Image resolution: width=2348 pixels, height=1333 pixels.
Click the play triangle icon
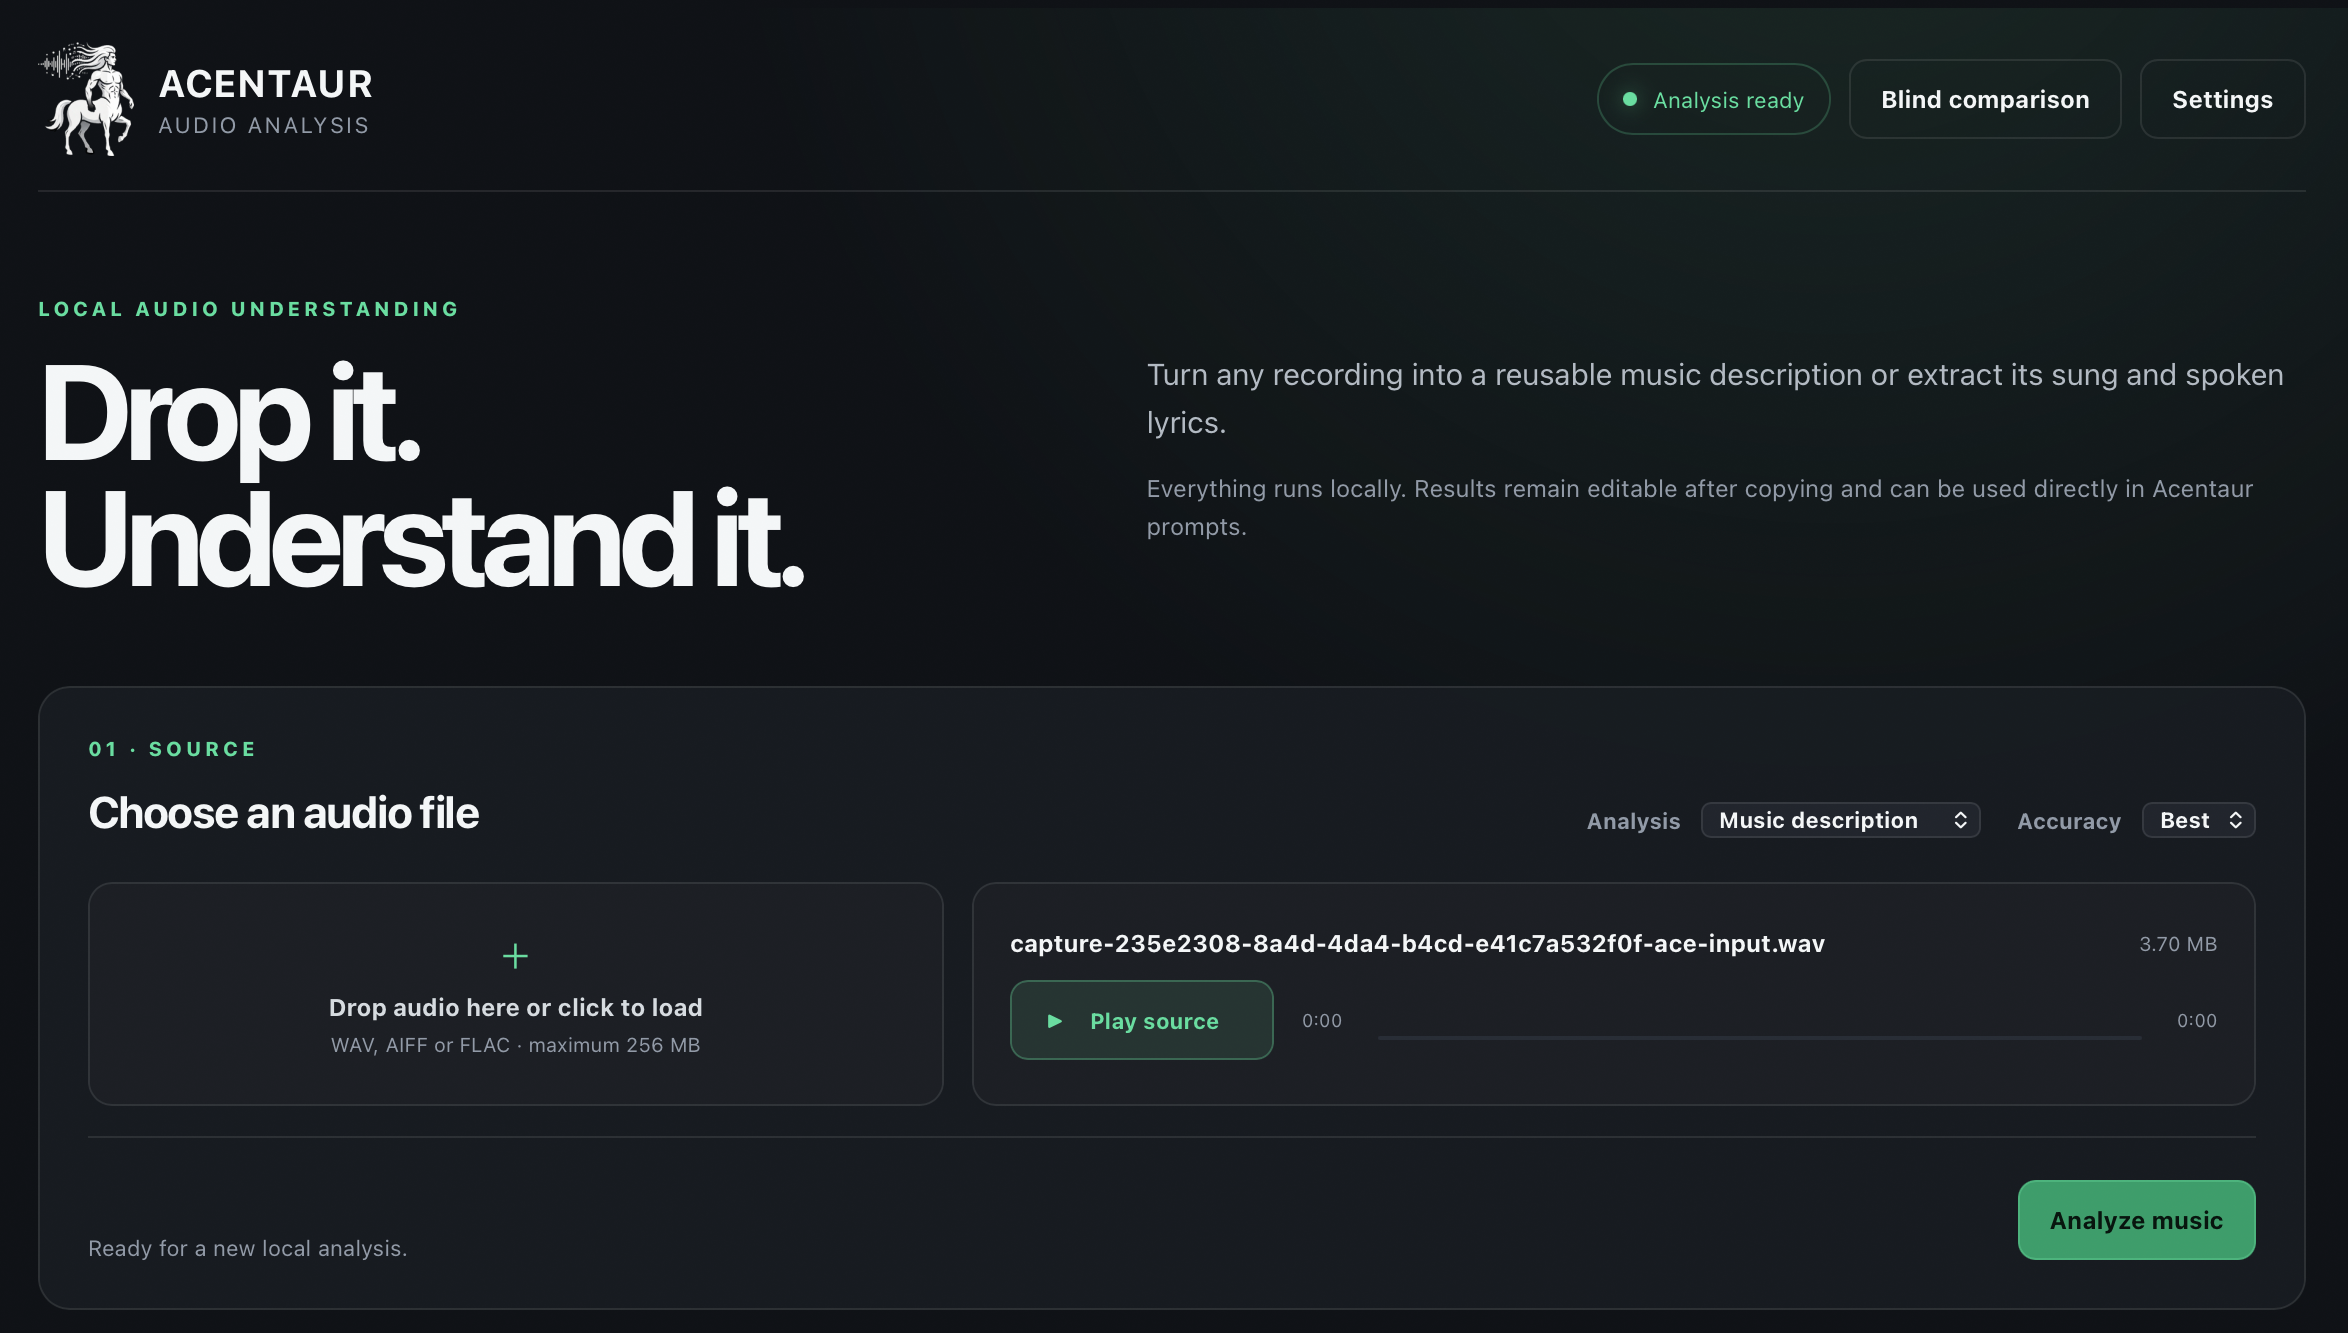point(1054,1021)
